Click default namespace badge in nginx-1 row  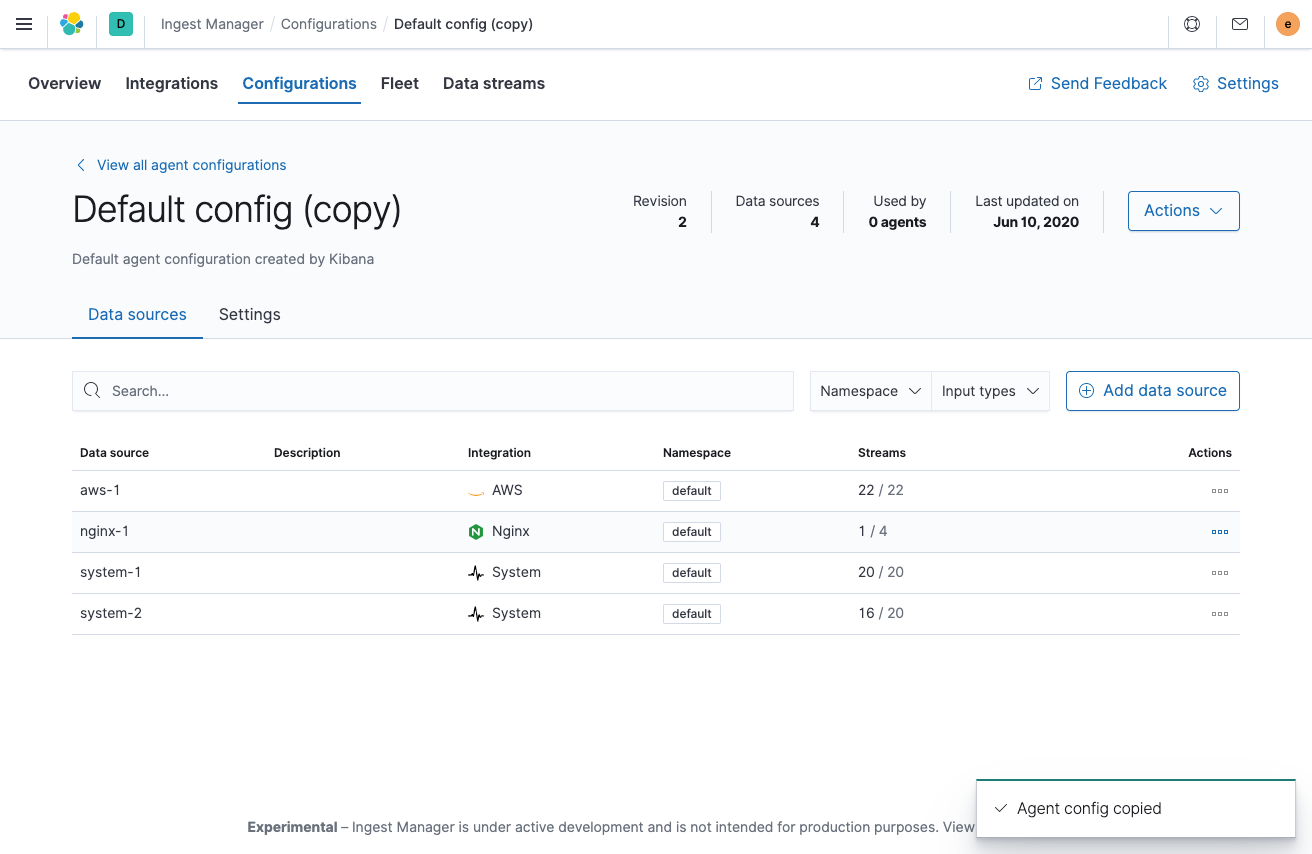[691, 532]
